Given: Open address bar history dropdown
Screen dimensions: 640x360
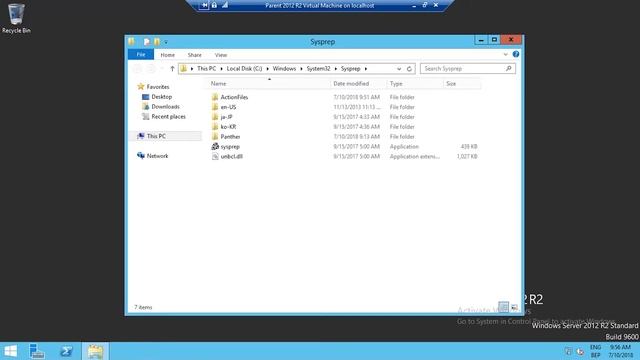Looking at the screenshot, I should click(399, 69).
